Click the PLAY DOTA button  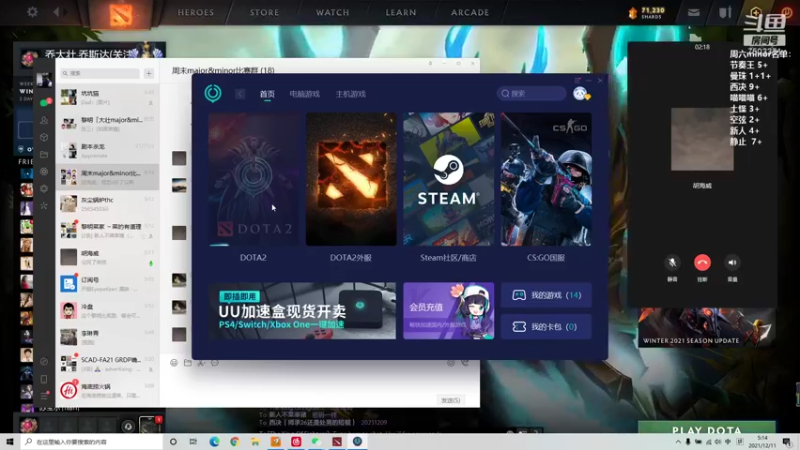coord(707,428)
